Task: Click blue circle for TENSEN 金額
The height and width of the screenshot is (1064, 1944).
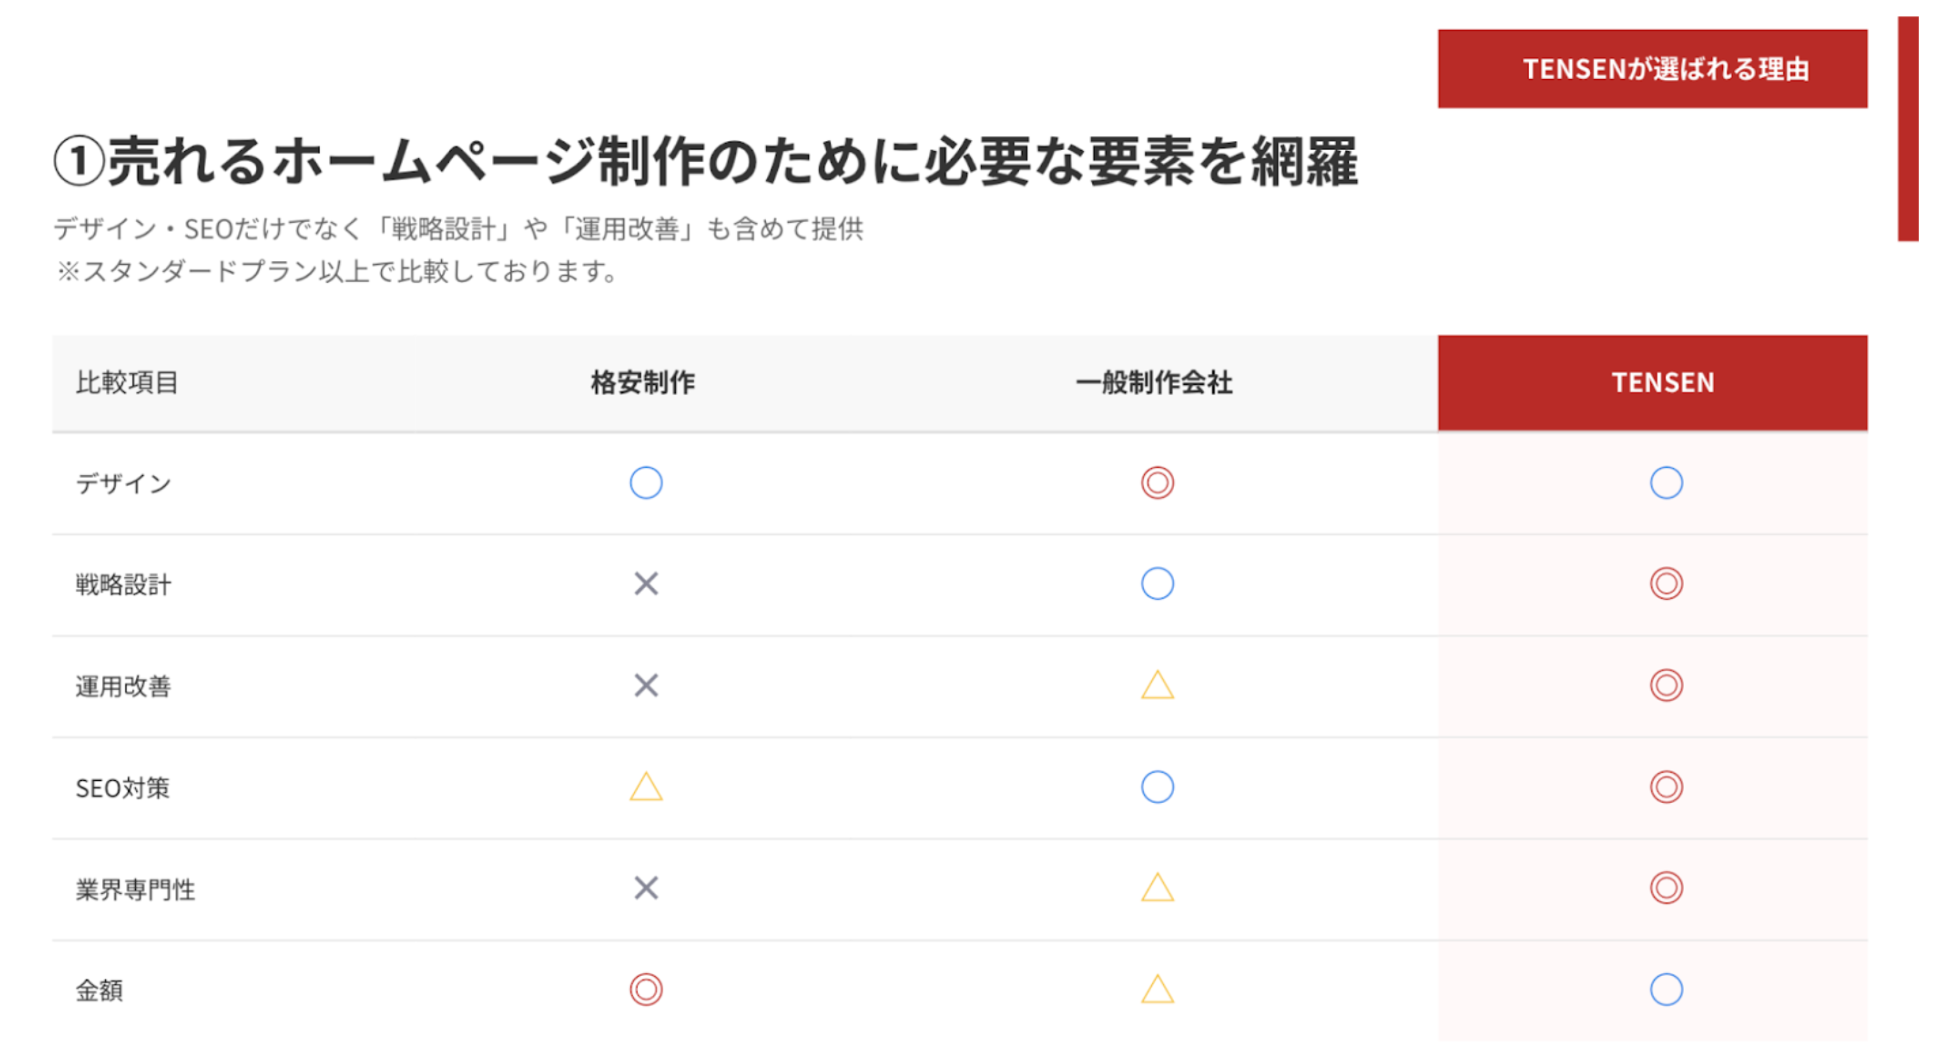Action: pos(1666,990)
